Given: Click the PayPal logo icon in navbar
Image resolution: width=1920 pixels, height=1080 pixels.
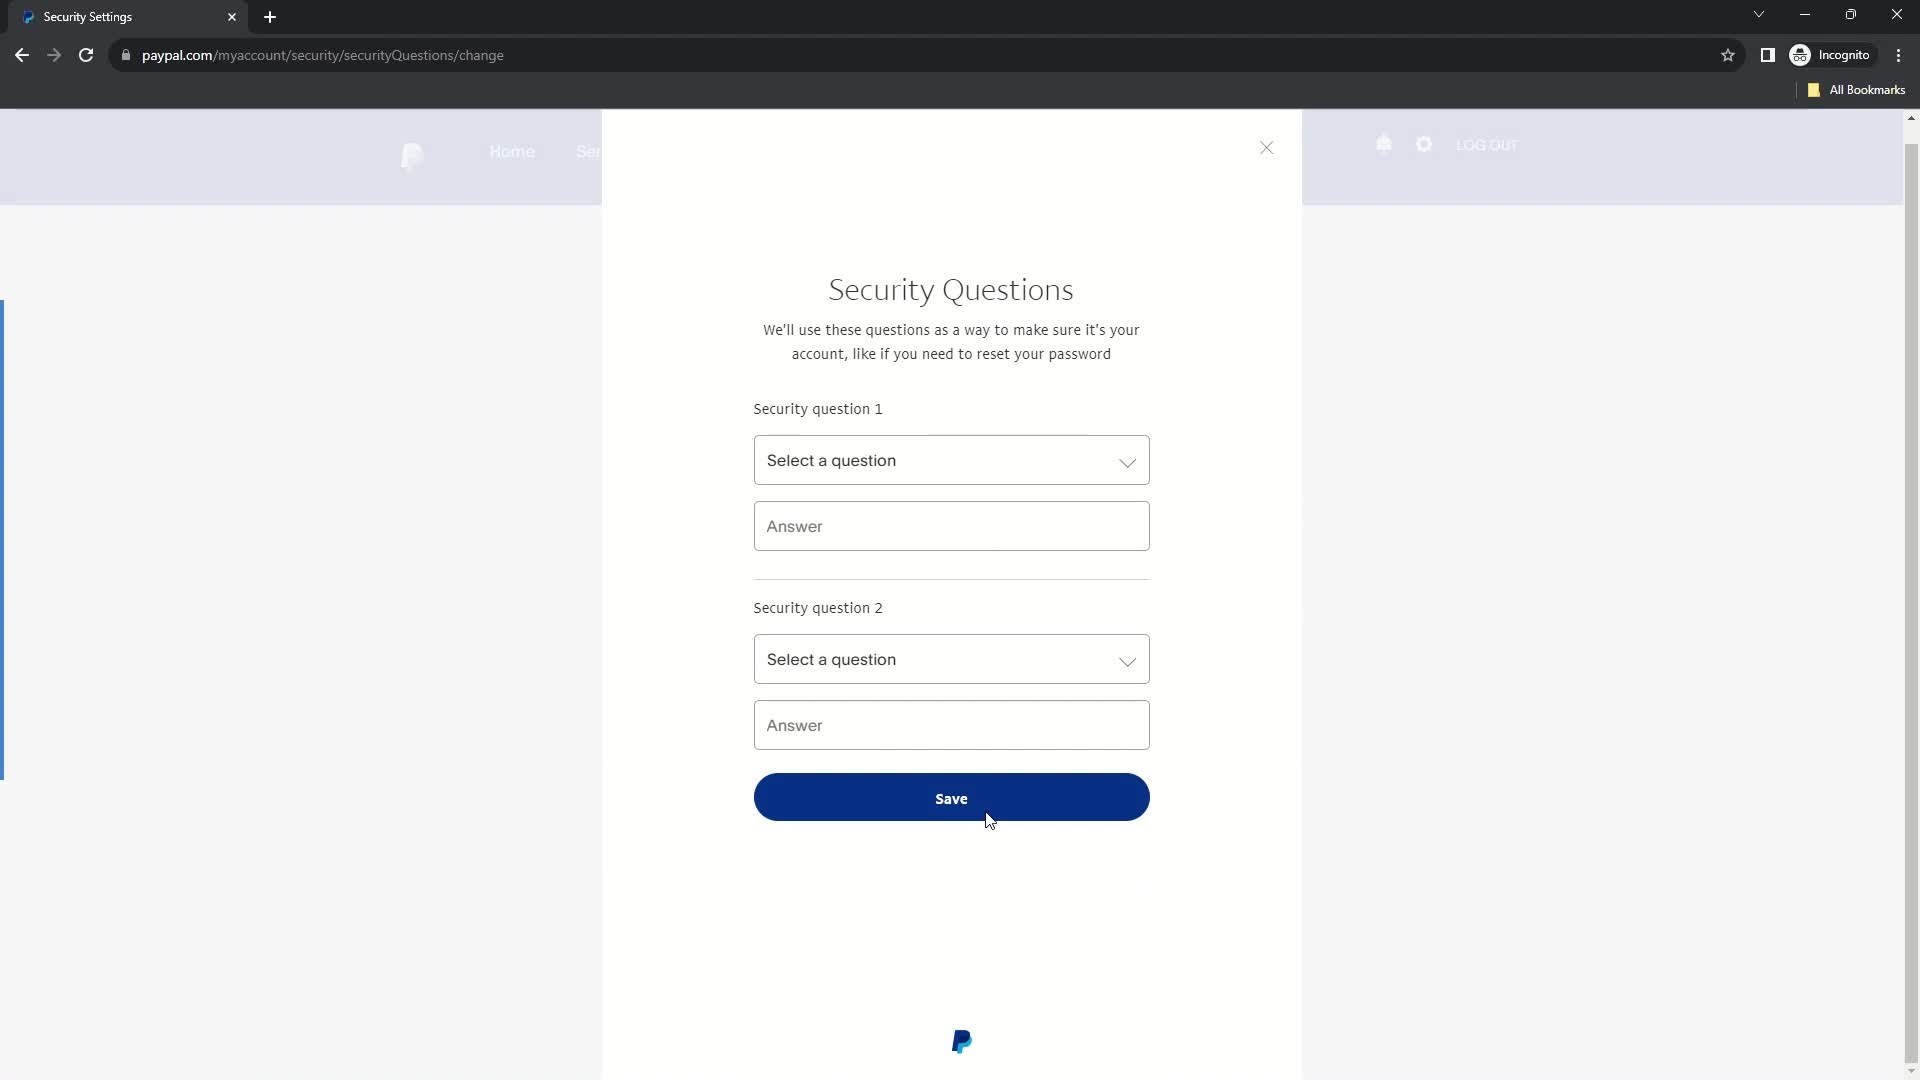Looking at the screenshot, I should pyautogui.click(x=411, y=157).
